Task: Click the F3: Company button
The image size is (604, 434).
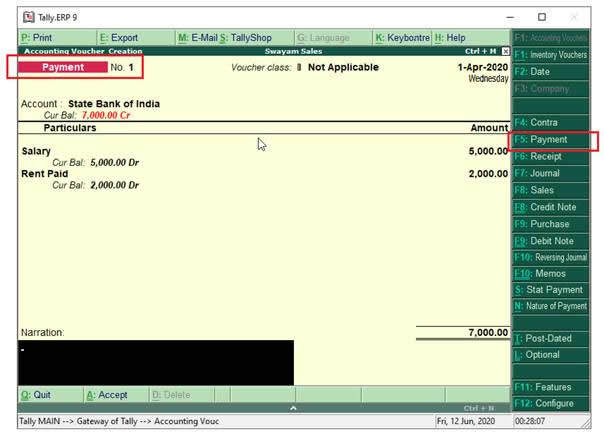Action: 550,89
